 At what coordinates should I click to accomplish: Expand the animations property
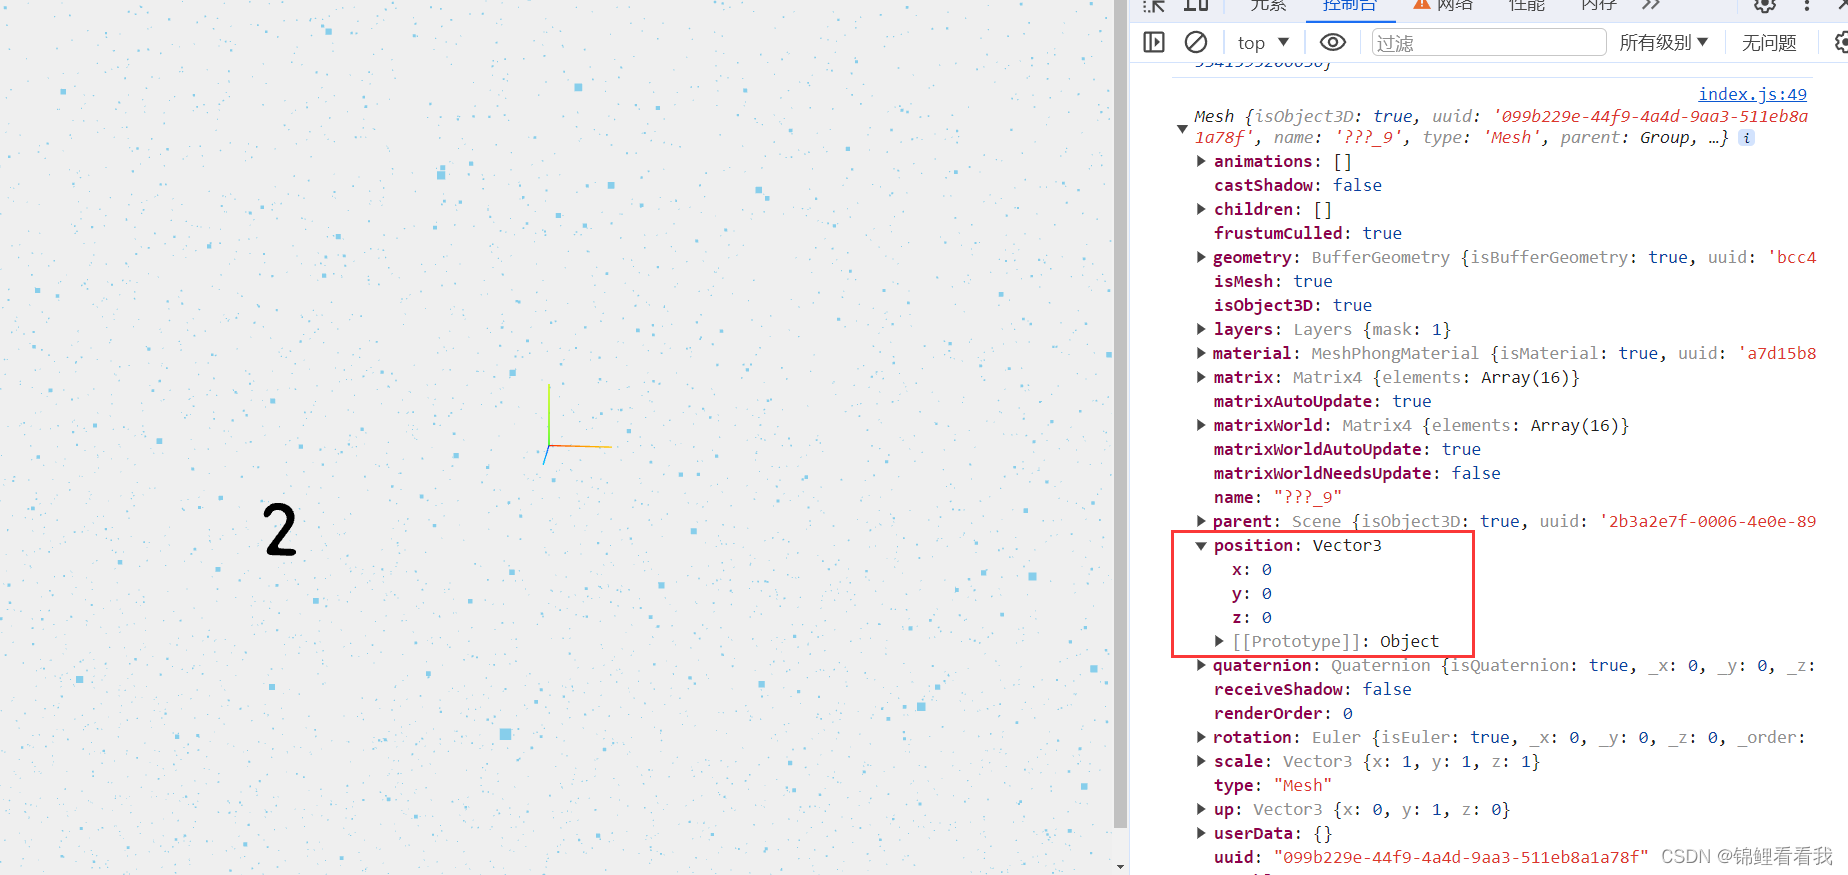click(x=1201, y=161)
